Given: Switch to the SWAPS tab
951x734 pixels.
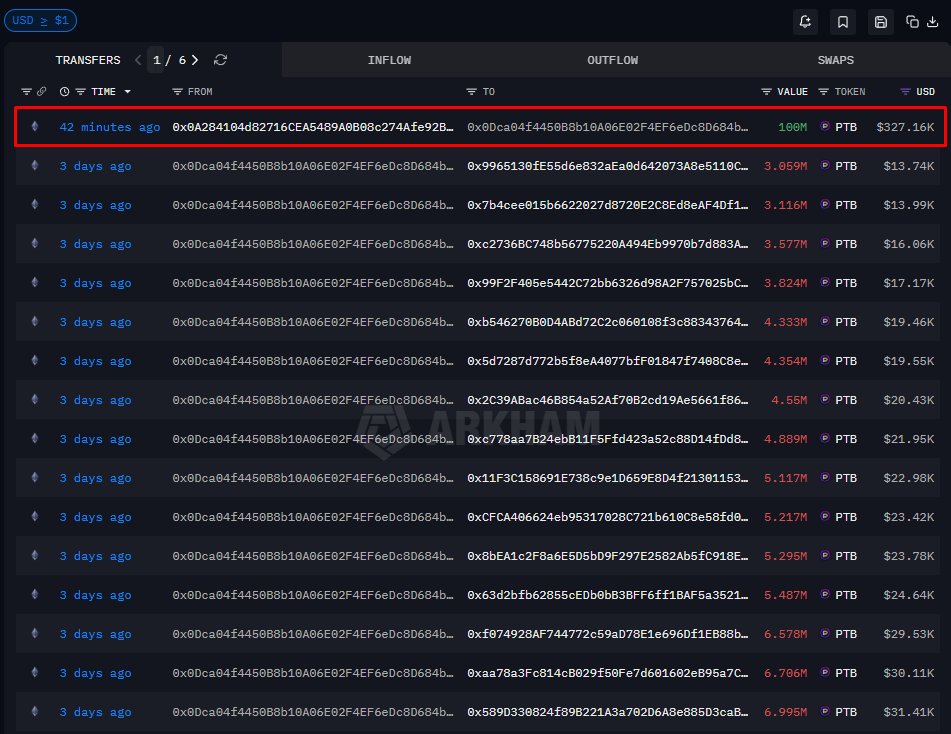Looking at the screenshot, I should 835,60.
